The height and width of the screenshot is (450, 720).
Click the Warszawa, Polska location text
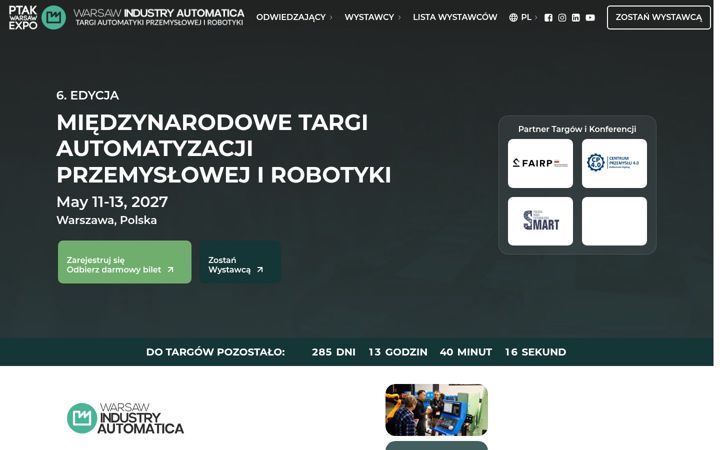107,220
